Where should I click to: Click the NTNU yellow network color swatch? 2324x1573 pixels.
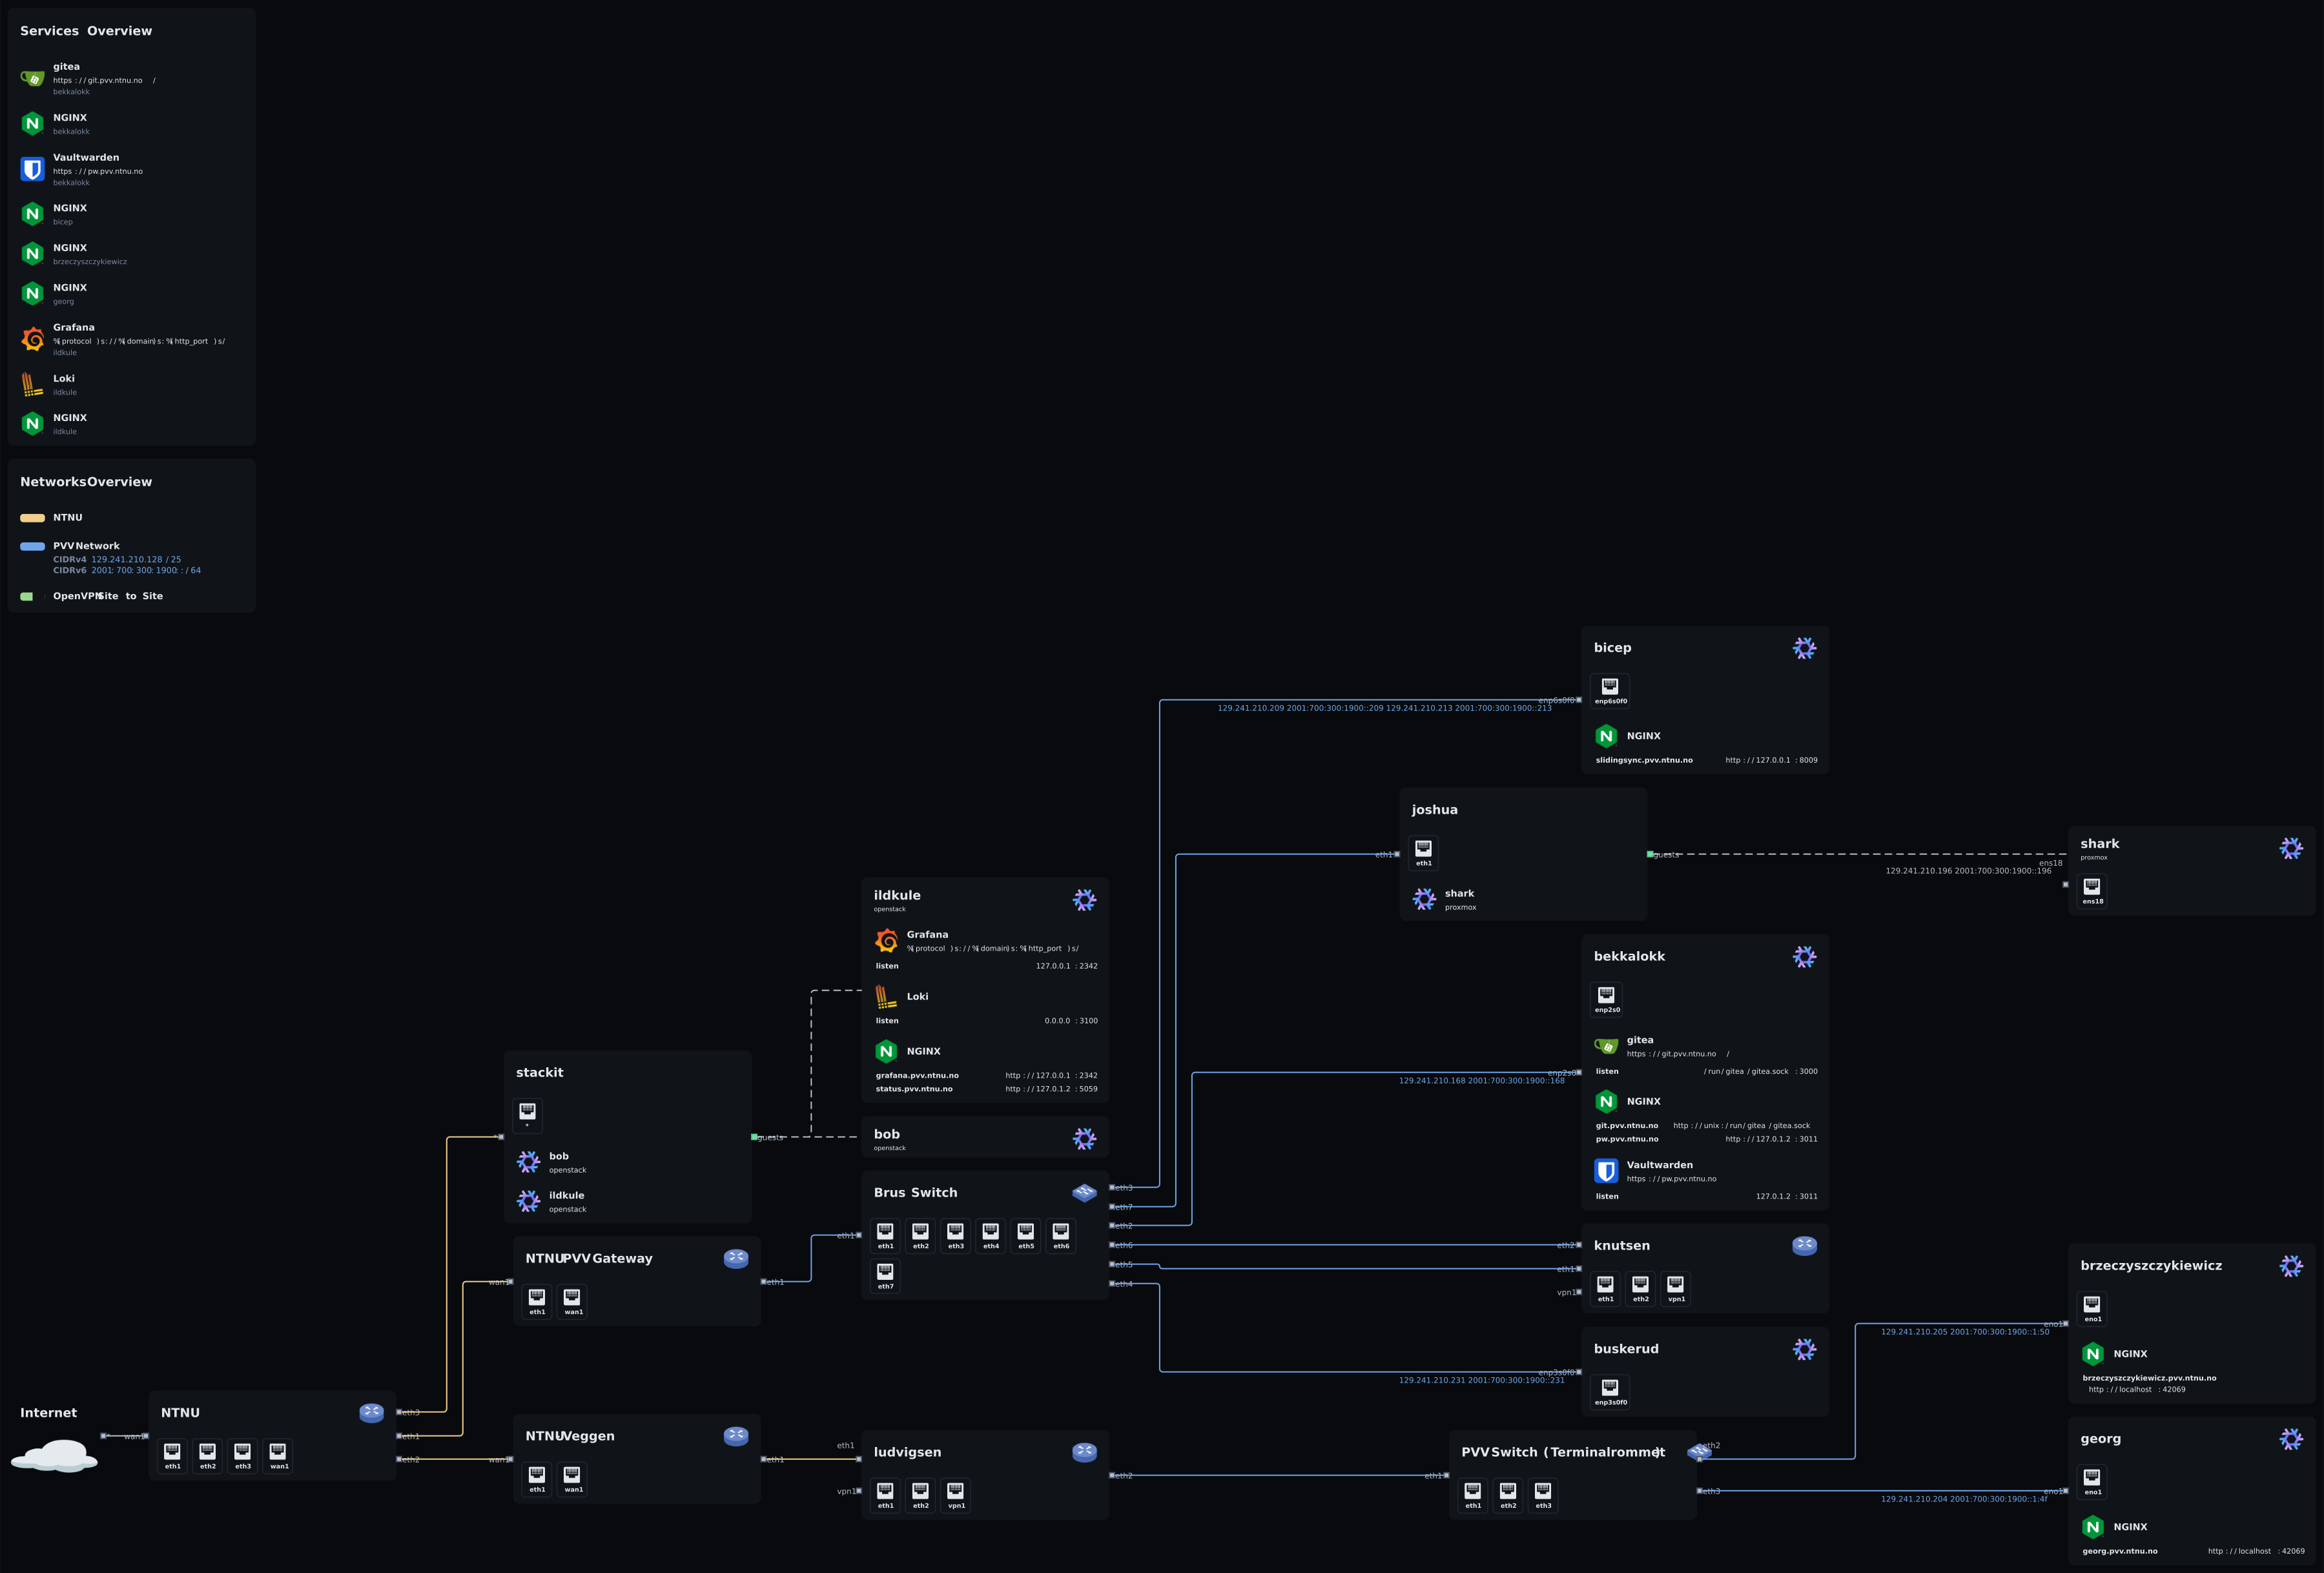(x=32, y=518)
